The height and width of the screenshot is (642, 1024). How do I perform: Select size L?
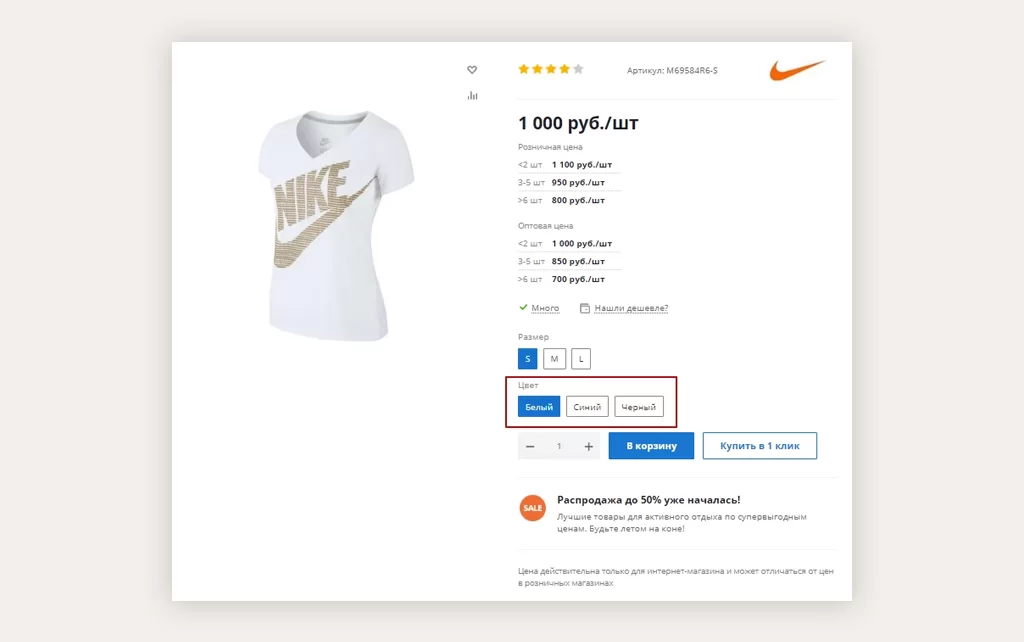[581, 358]
